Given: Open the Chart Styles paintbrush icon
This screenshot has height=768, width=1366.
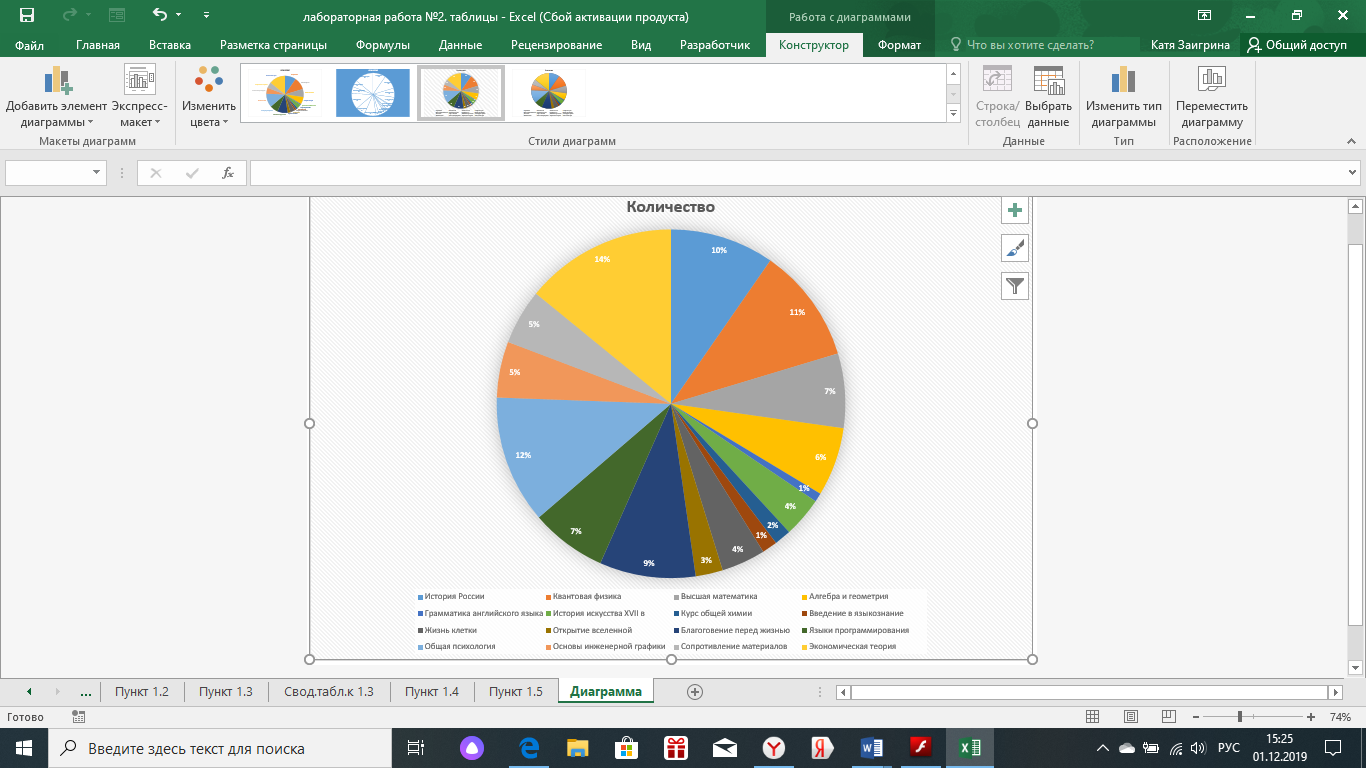Looking at the screenshot, I should point(1015,248).
